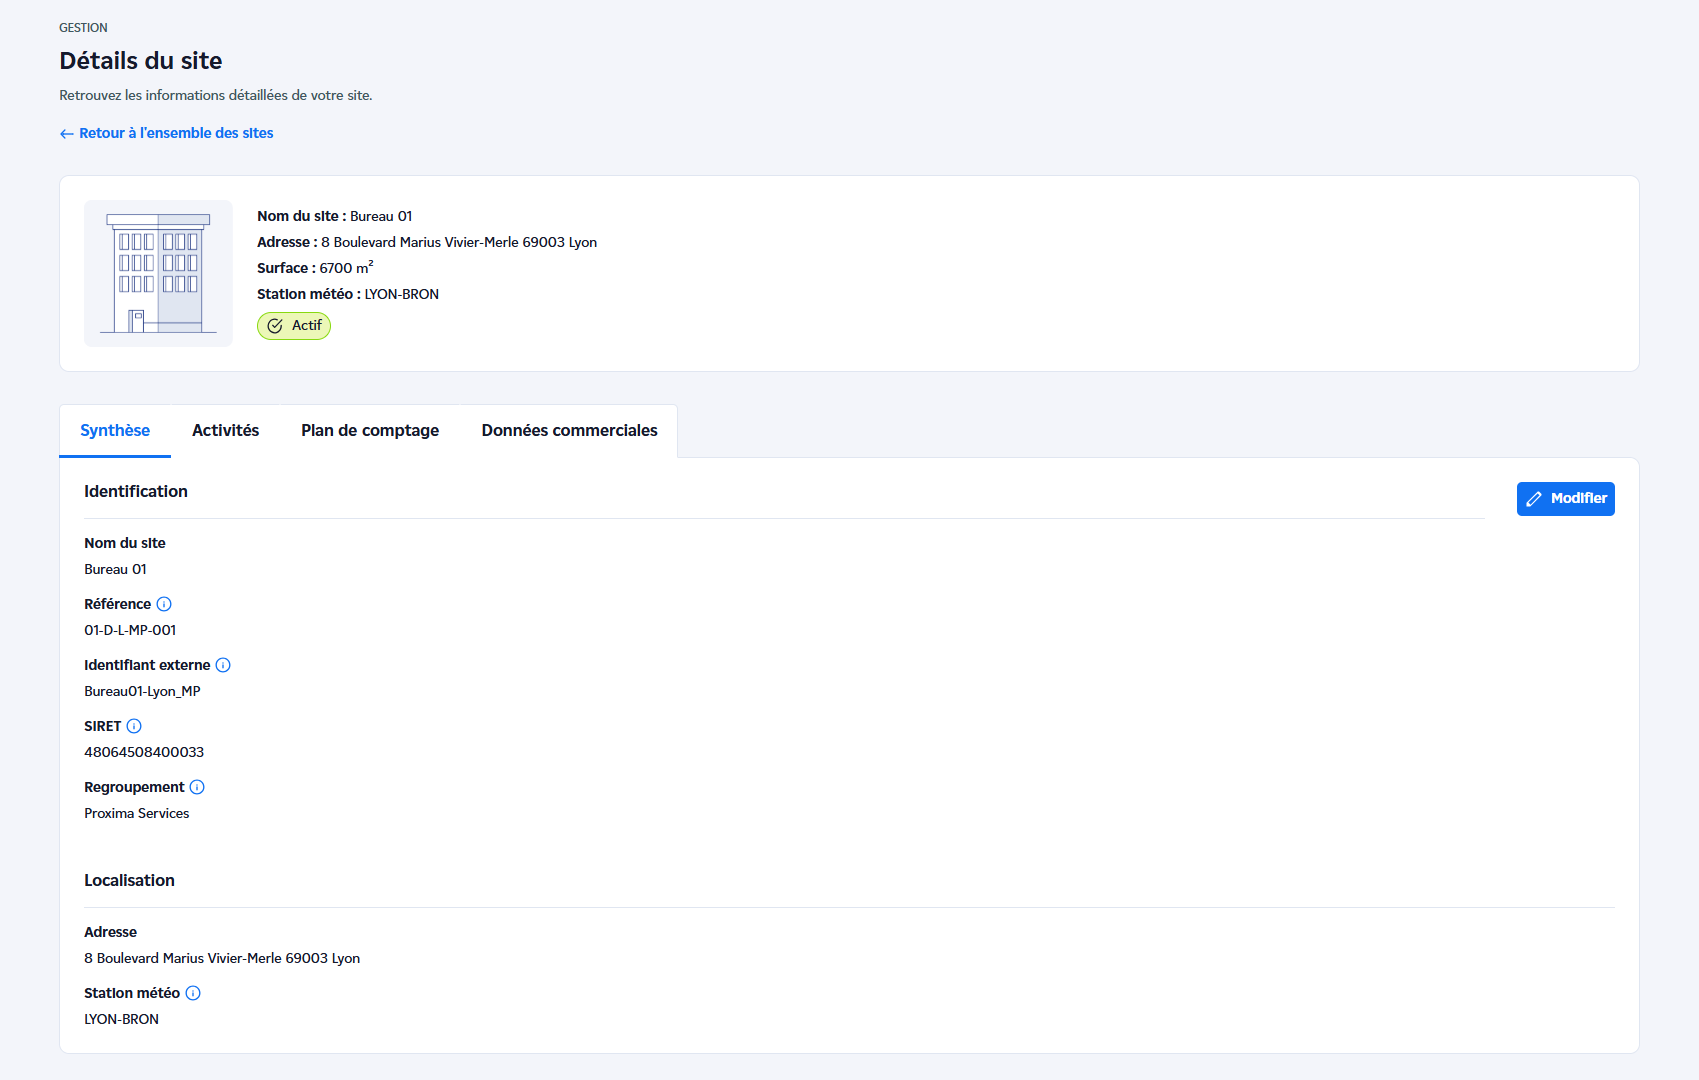Image resolution: width=1699 pixels, height=1080 pixels.
Task: Click the info icon beside Station météo label
Action: coord(193,993)
